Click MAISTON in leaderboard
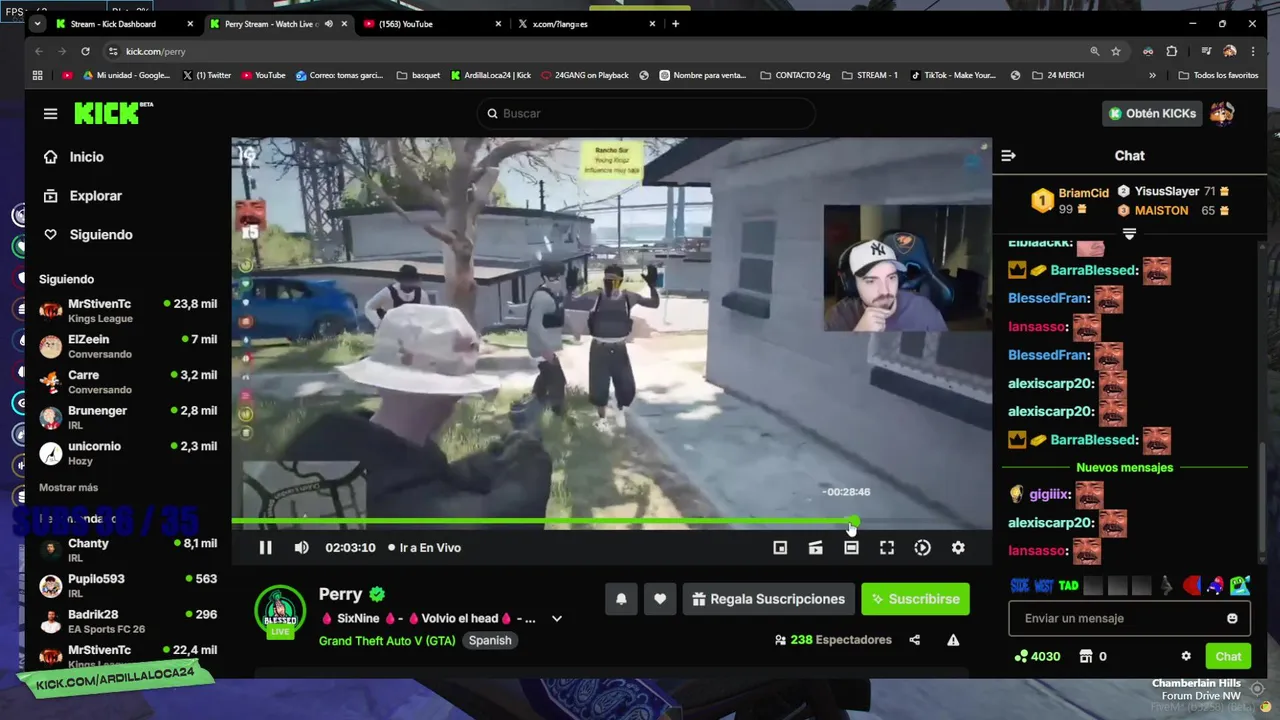Image resolution: width=1280 pixels, height=720 pixels. (x=1161, y=210)
